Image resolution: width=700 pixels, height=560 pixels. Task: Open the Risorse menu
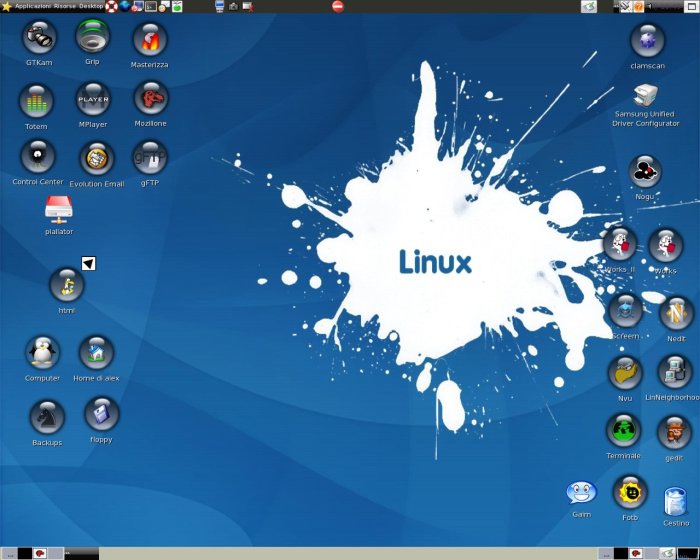click(65, 6)
